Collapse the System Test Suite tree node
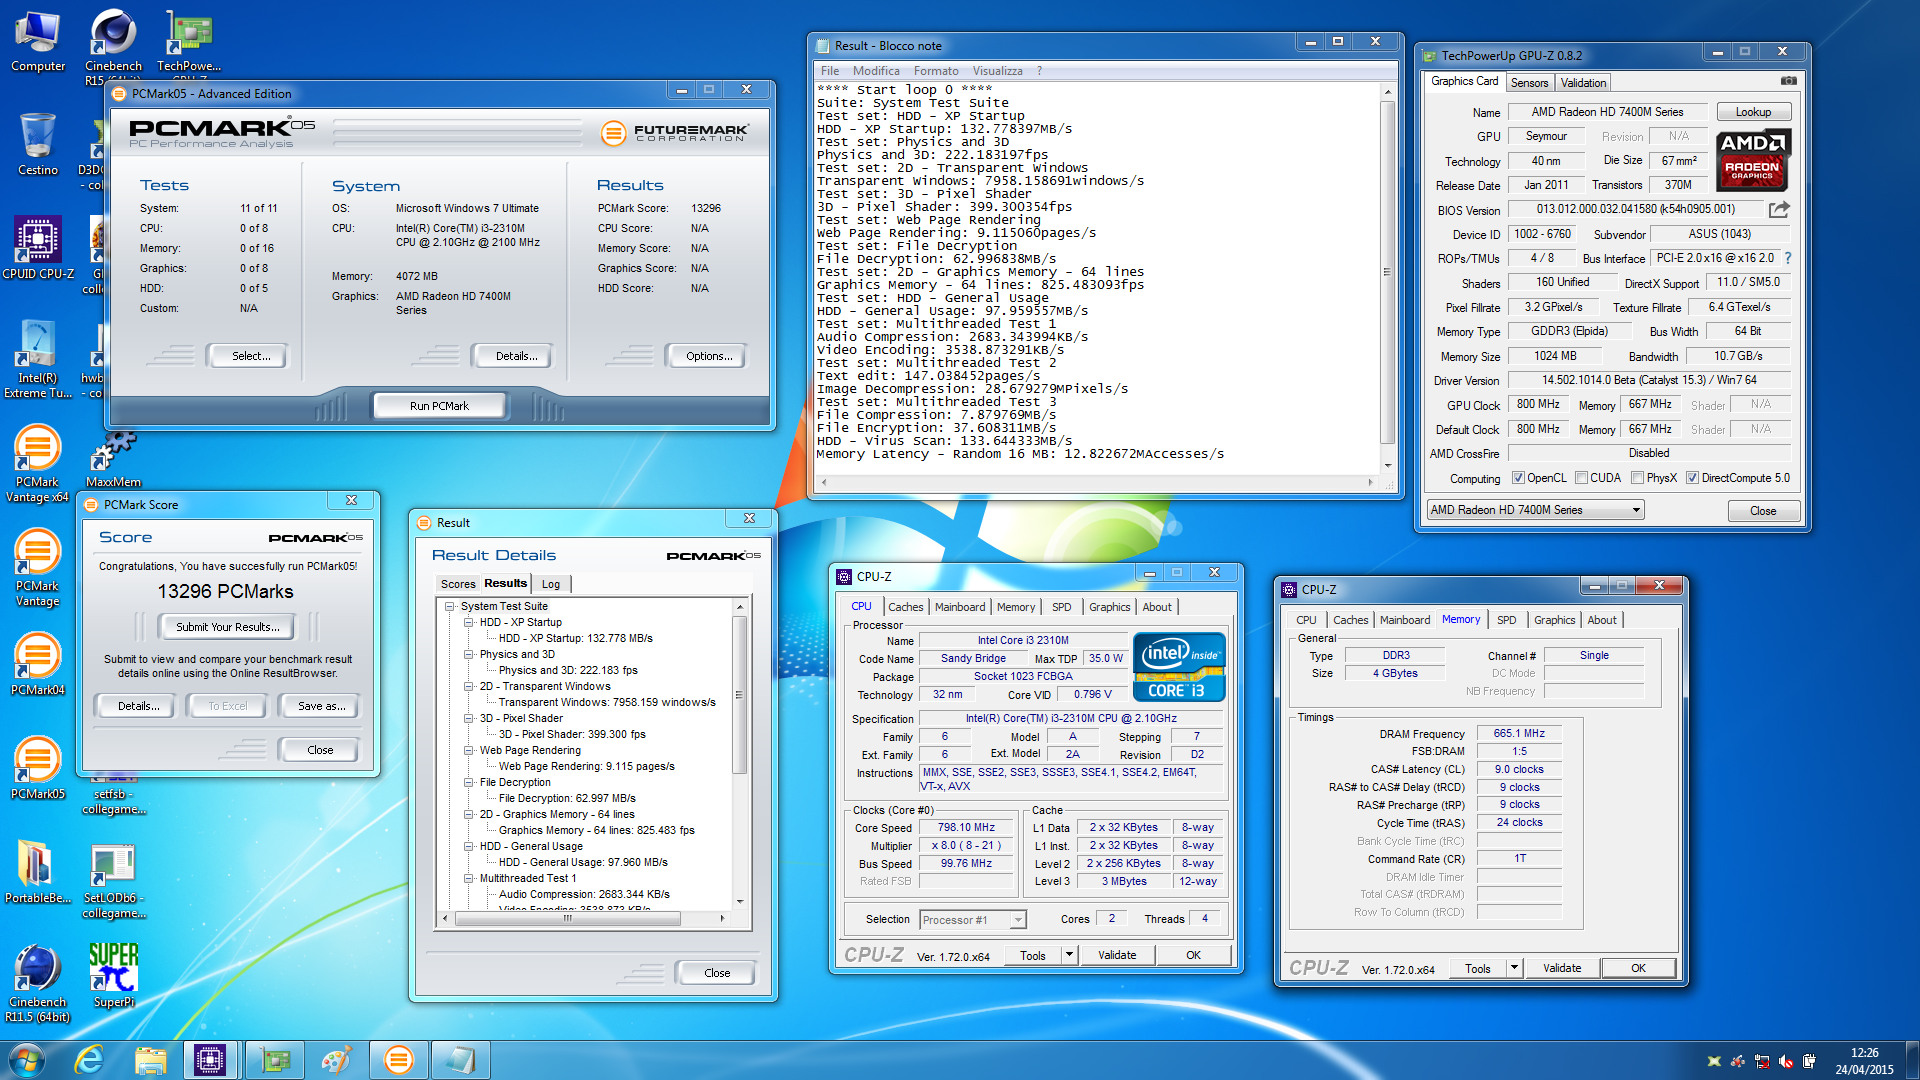Screen dimensions: 1920x1080 coord(449,606)
